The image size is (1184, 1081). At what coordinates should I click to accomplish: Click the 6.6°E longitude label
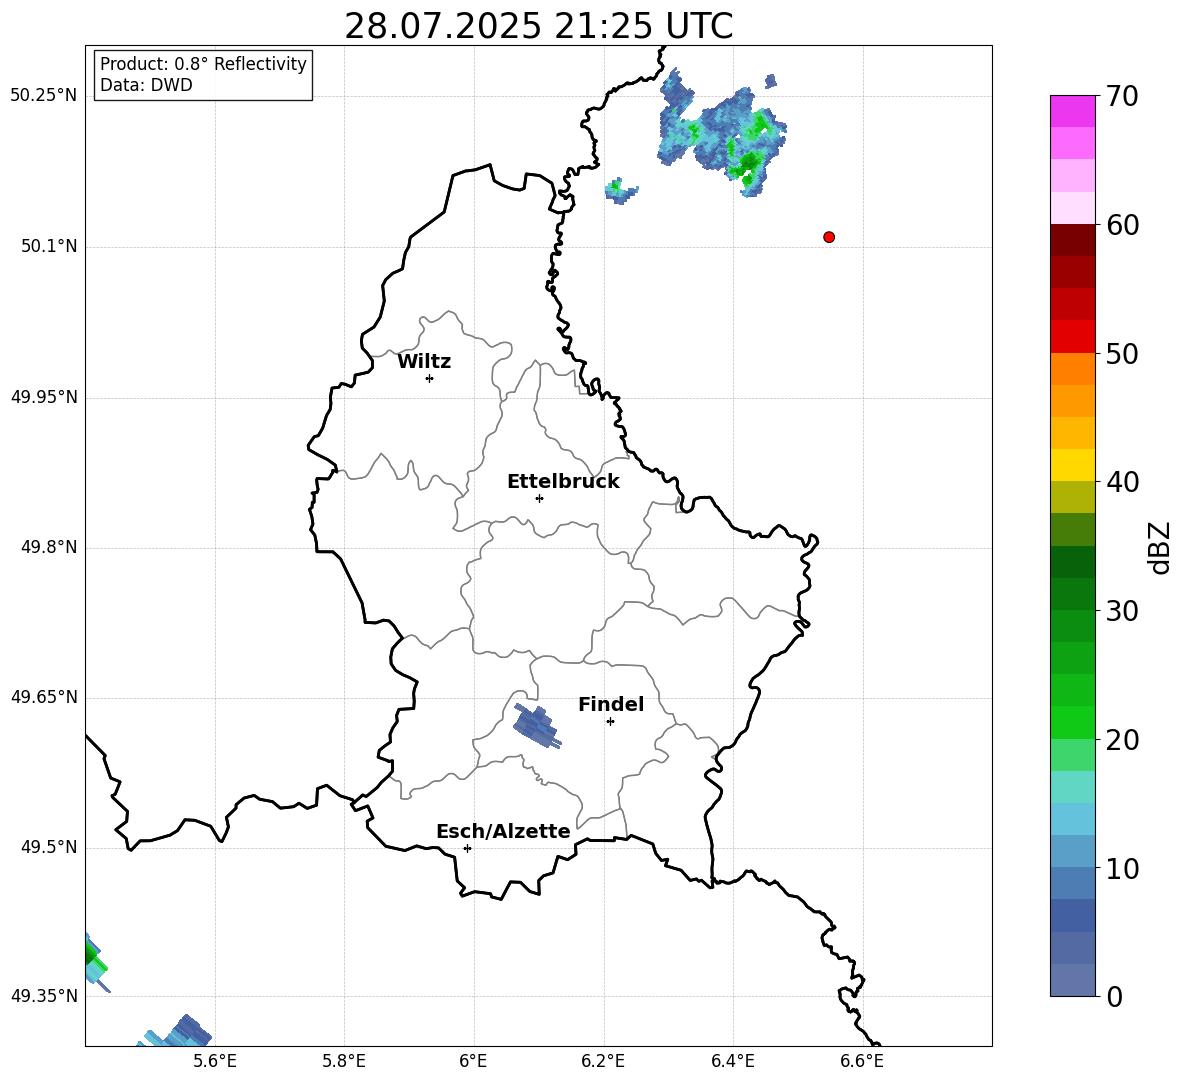coord(862,1061)
